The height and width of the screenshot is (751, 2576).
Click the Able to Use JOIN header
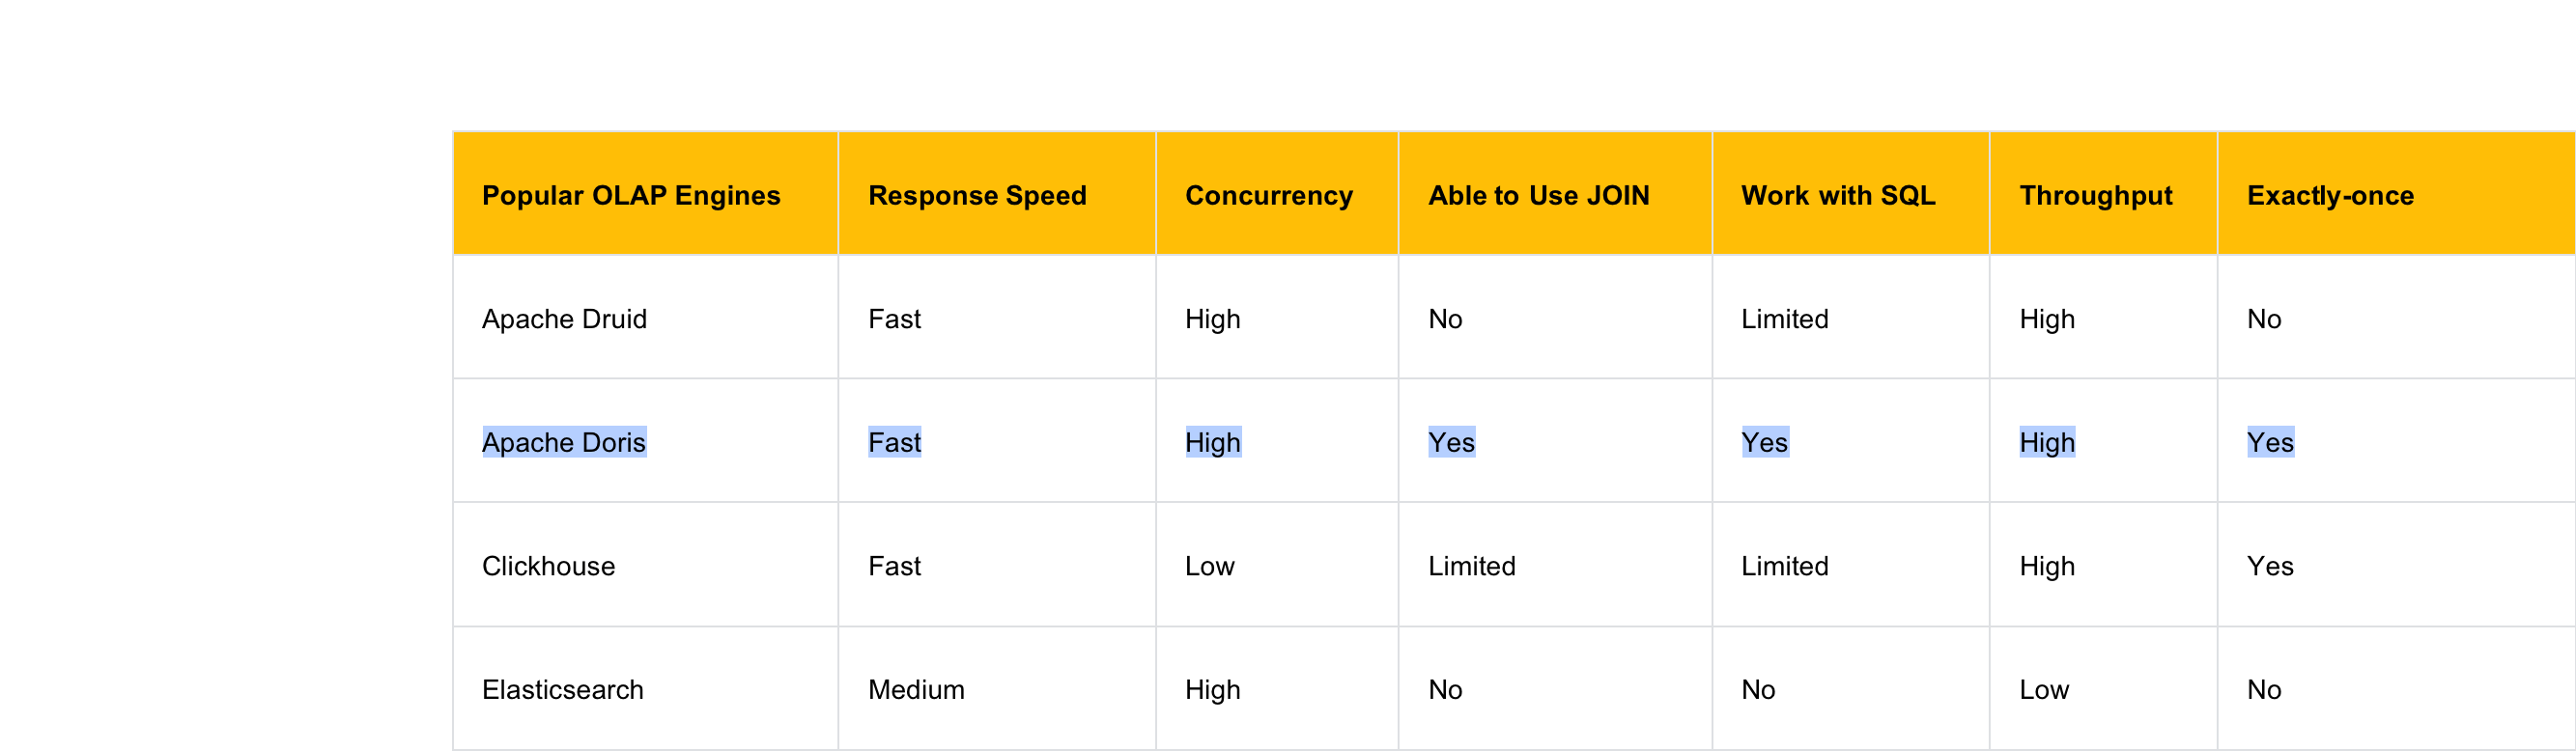(x=1538, y=195)
